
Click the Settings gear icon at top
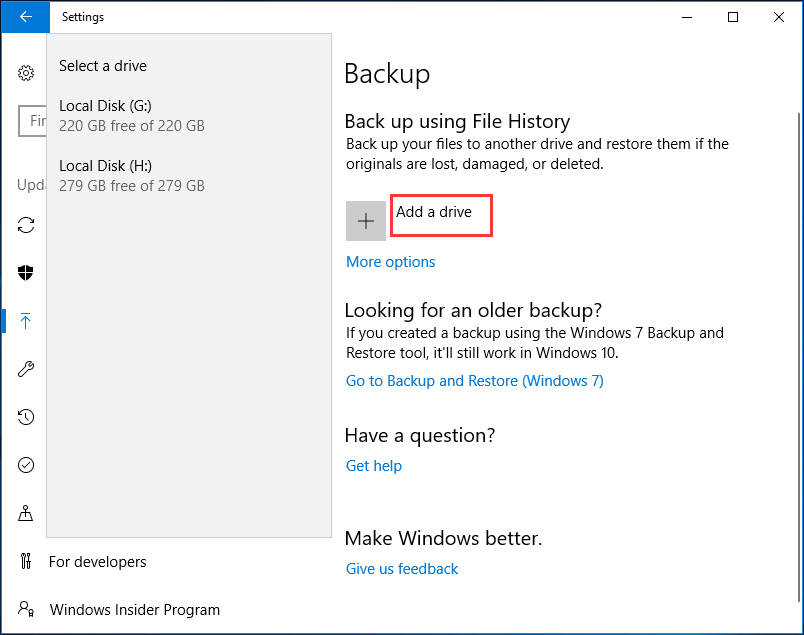[x=26, y=73]
